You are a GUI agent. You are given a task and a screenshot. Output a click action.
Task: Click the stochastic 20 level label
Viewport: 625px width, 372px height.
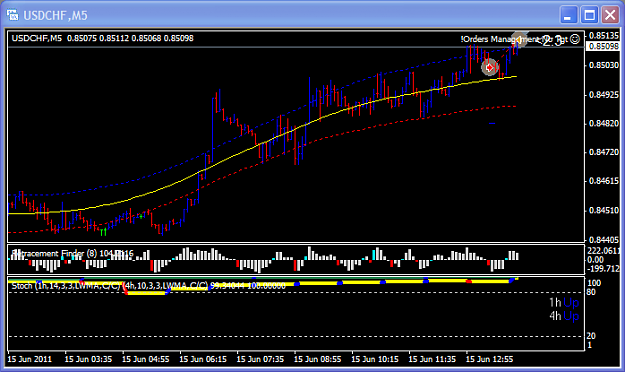591,336
